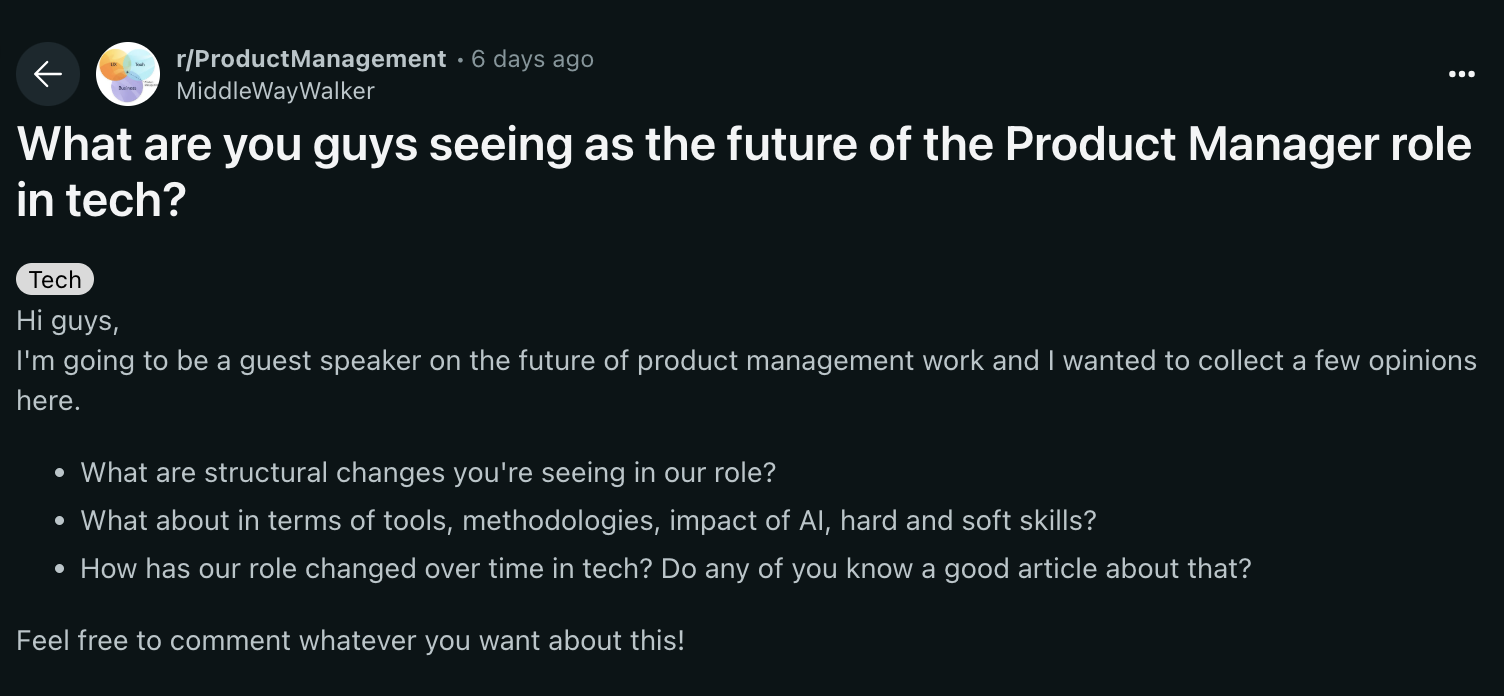Select the tools and methodologies bullet text
This screenshot has width=1504, height=696.
tap(588, 520)
